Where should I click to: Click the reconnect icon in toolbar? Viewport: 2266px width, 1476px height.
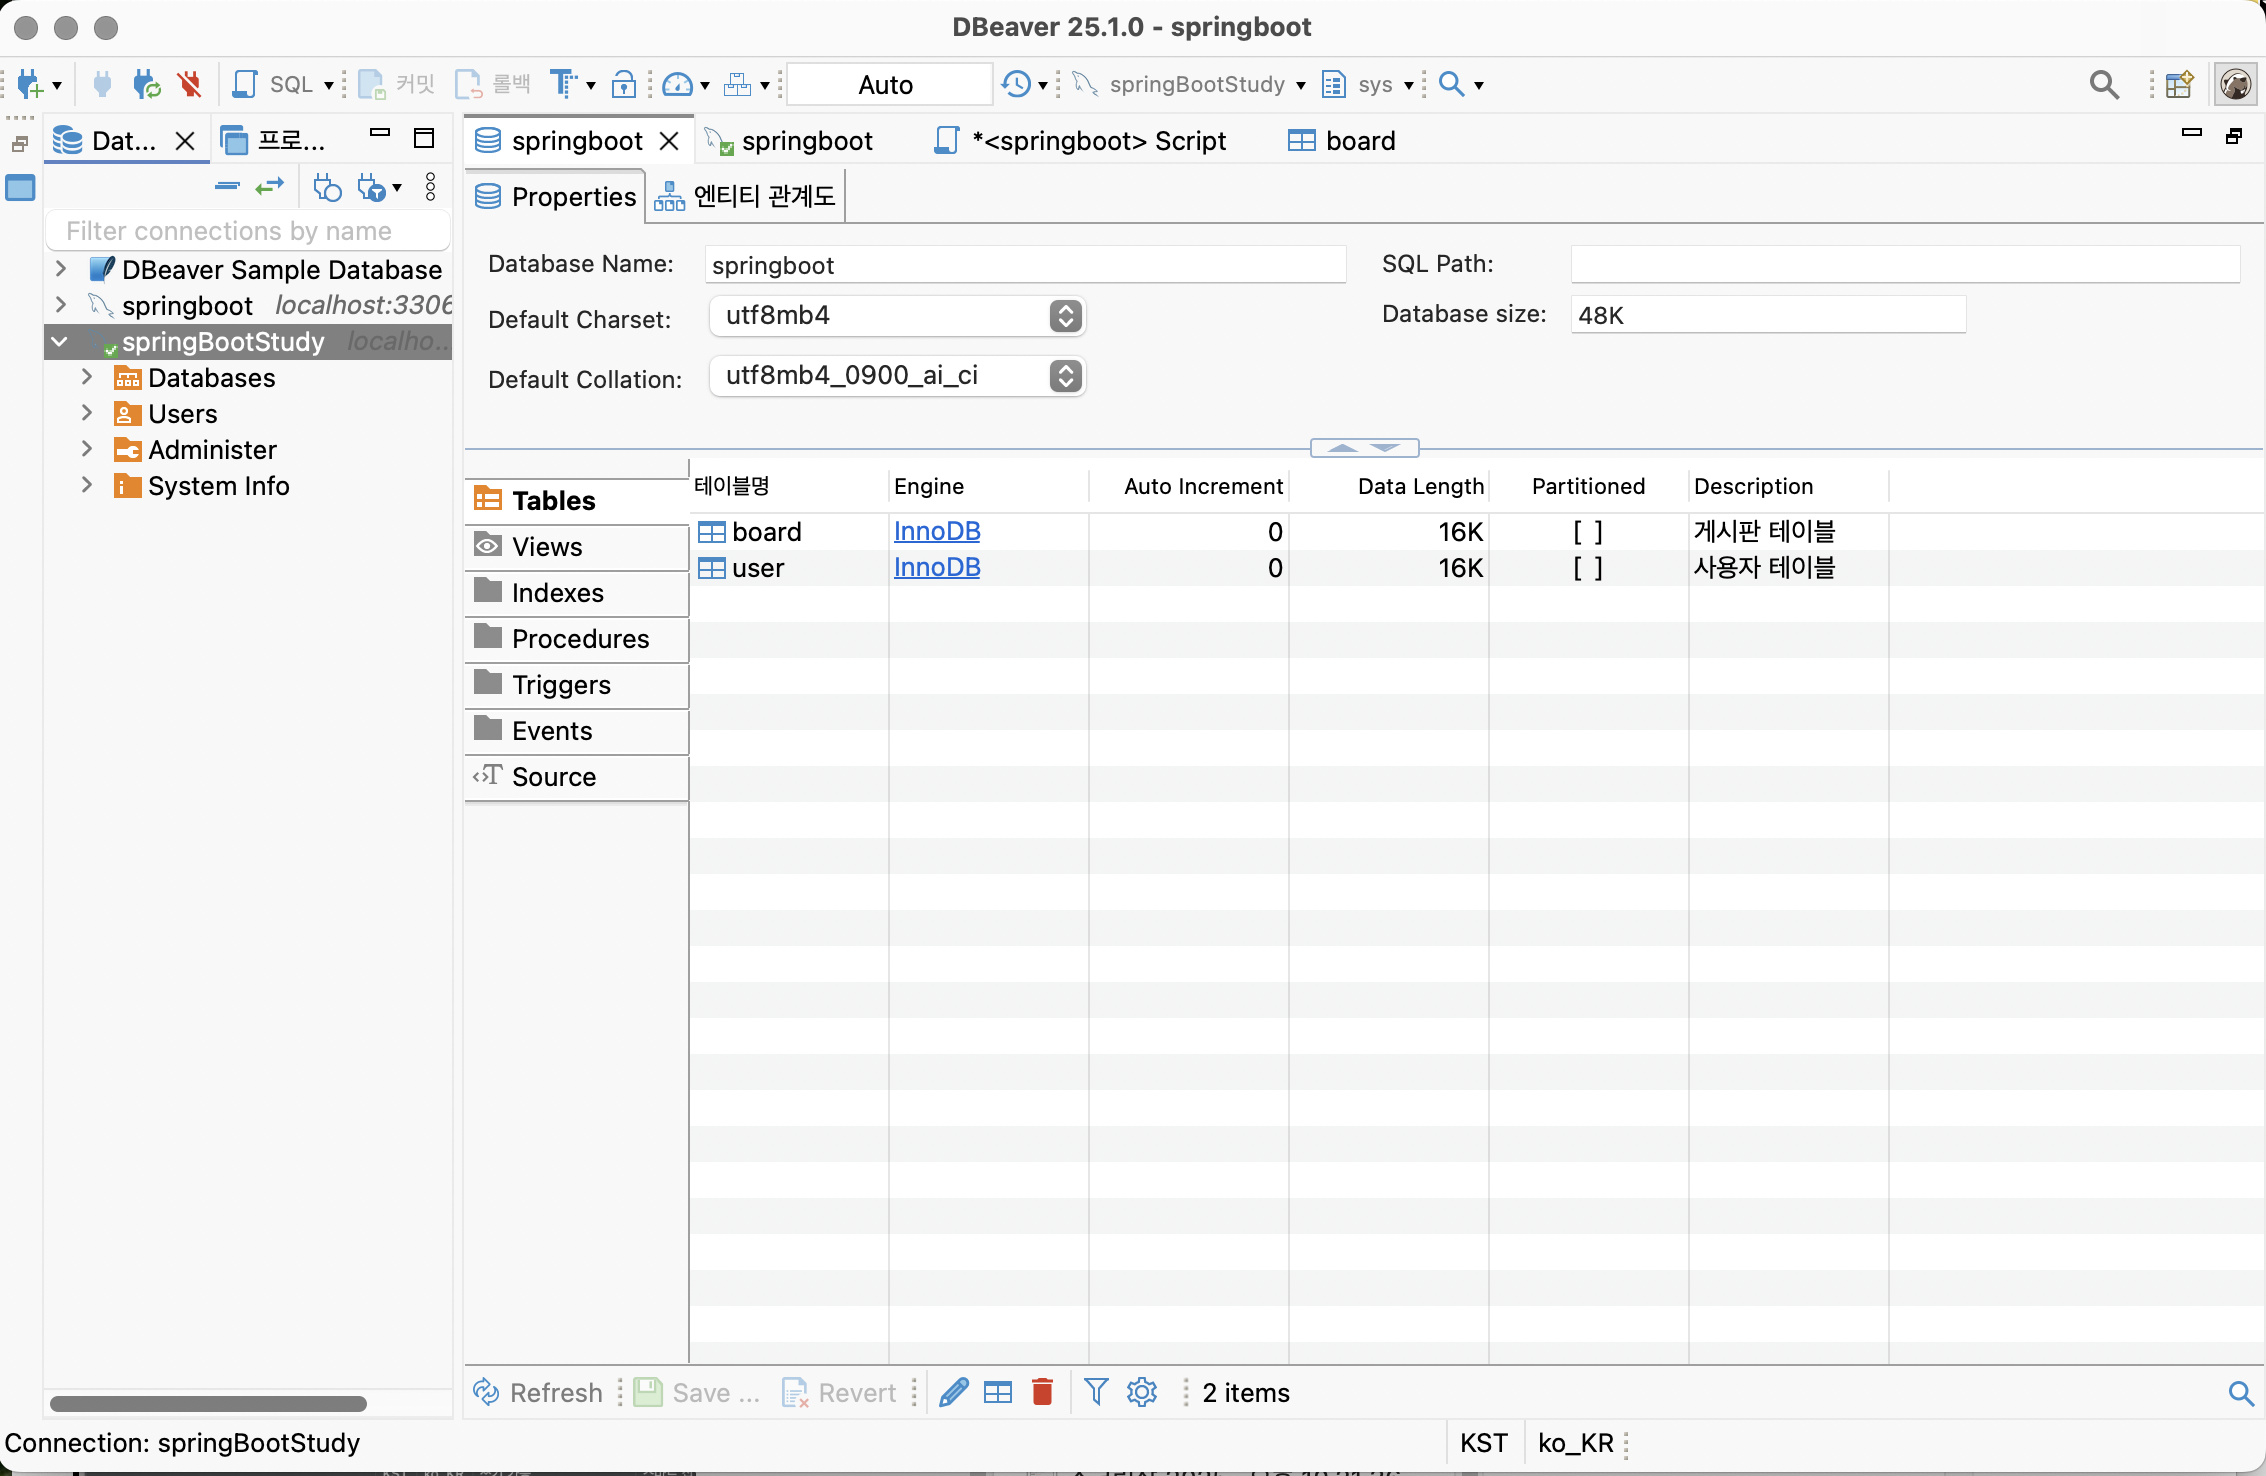(x=146, y=85)
